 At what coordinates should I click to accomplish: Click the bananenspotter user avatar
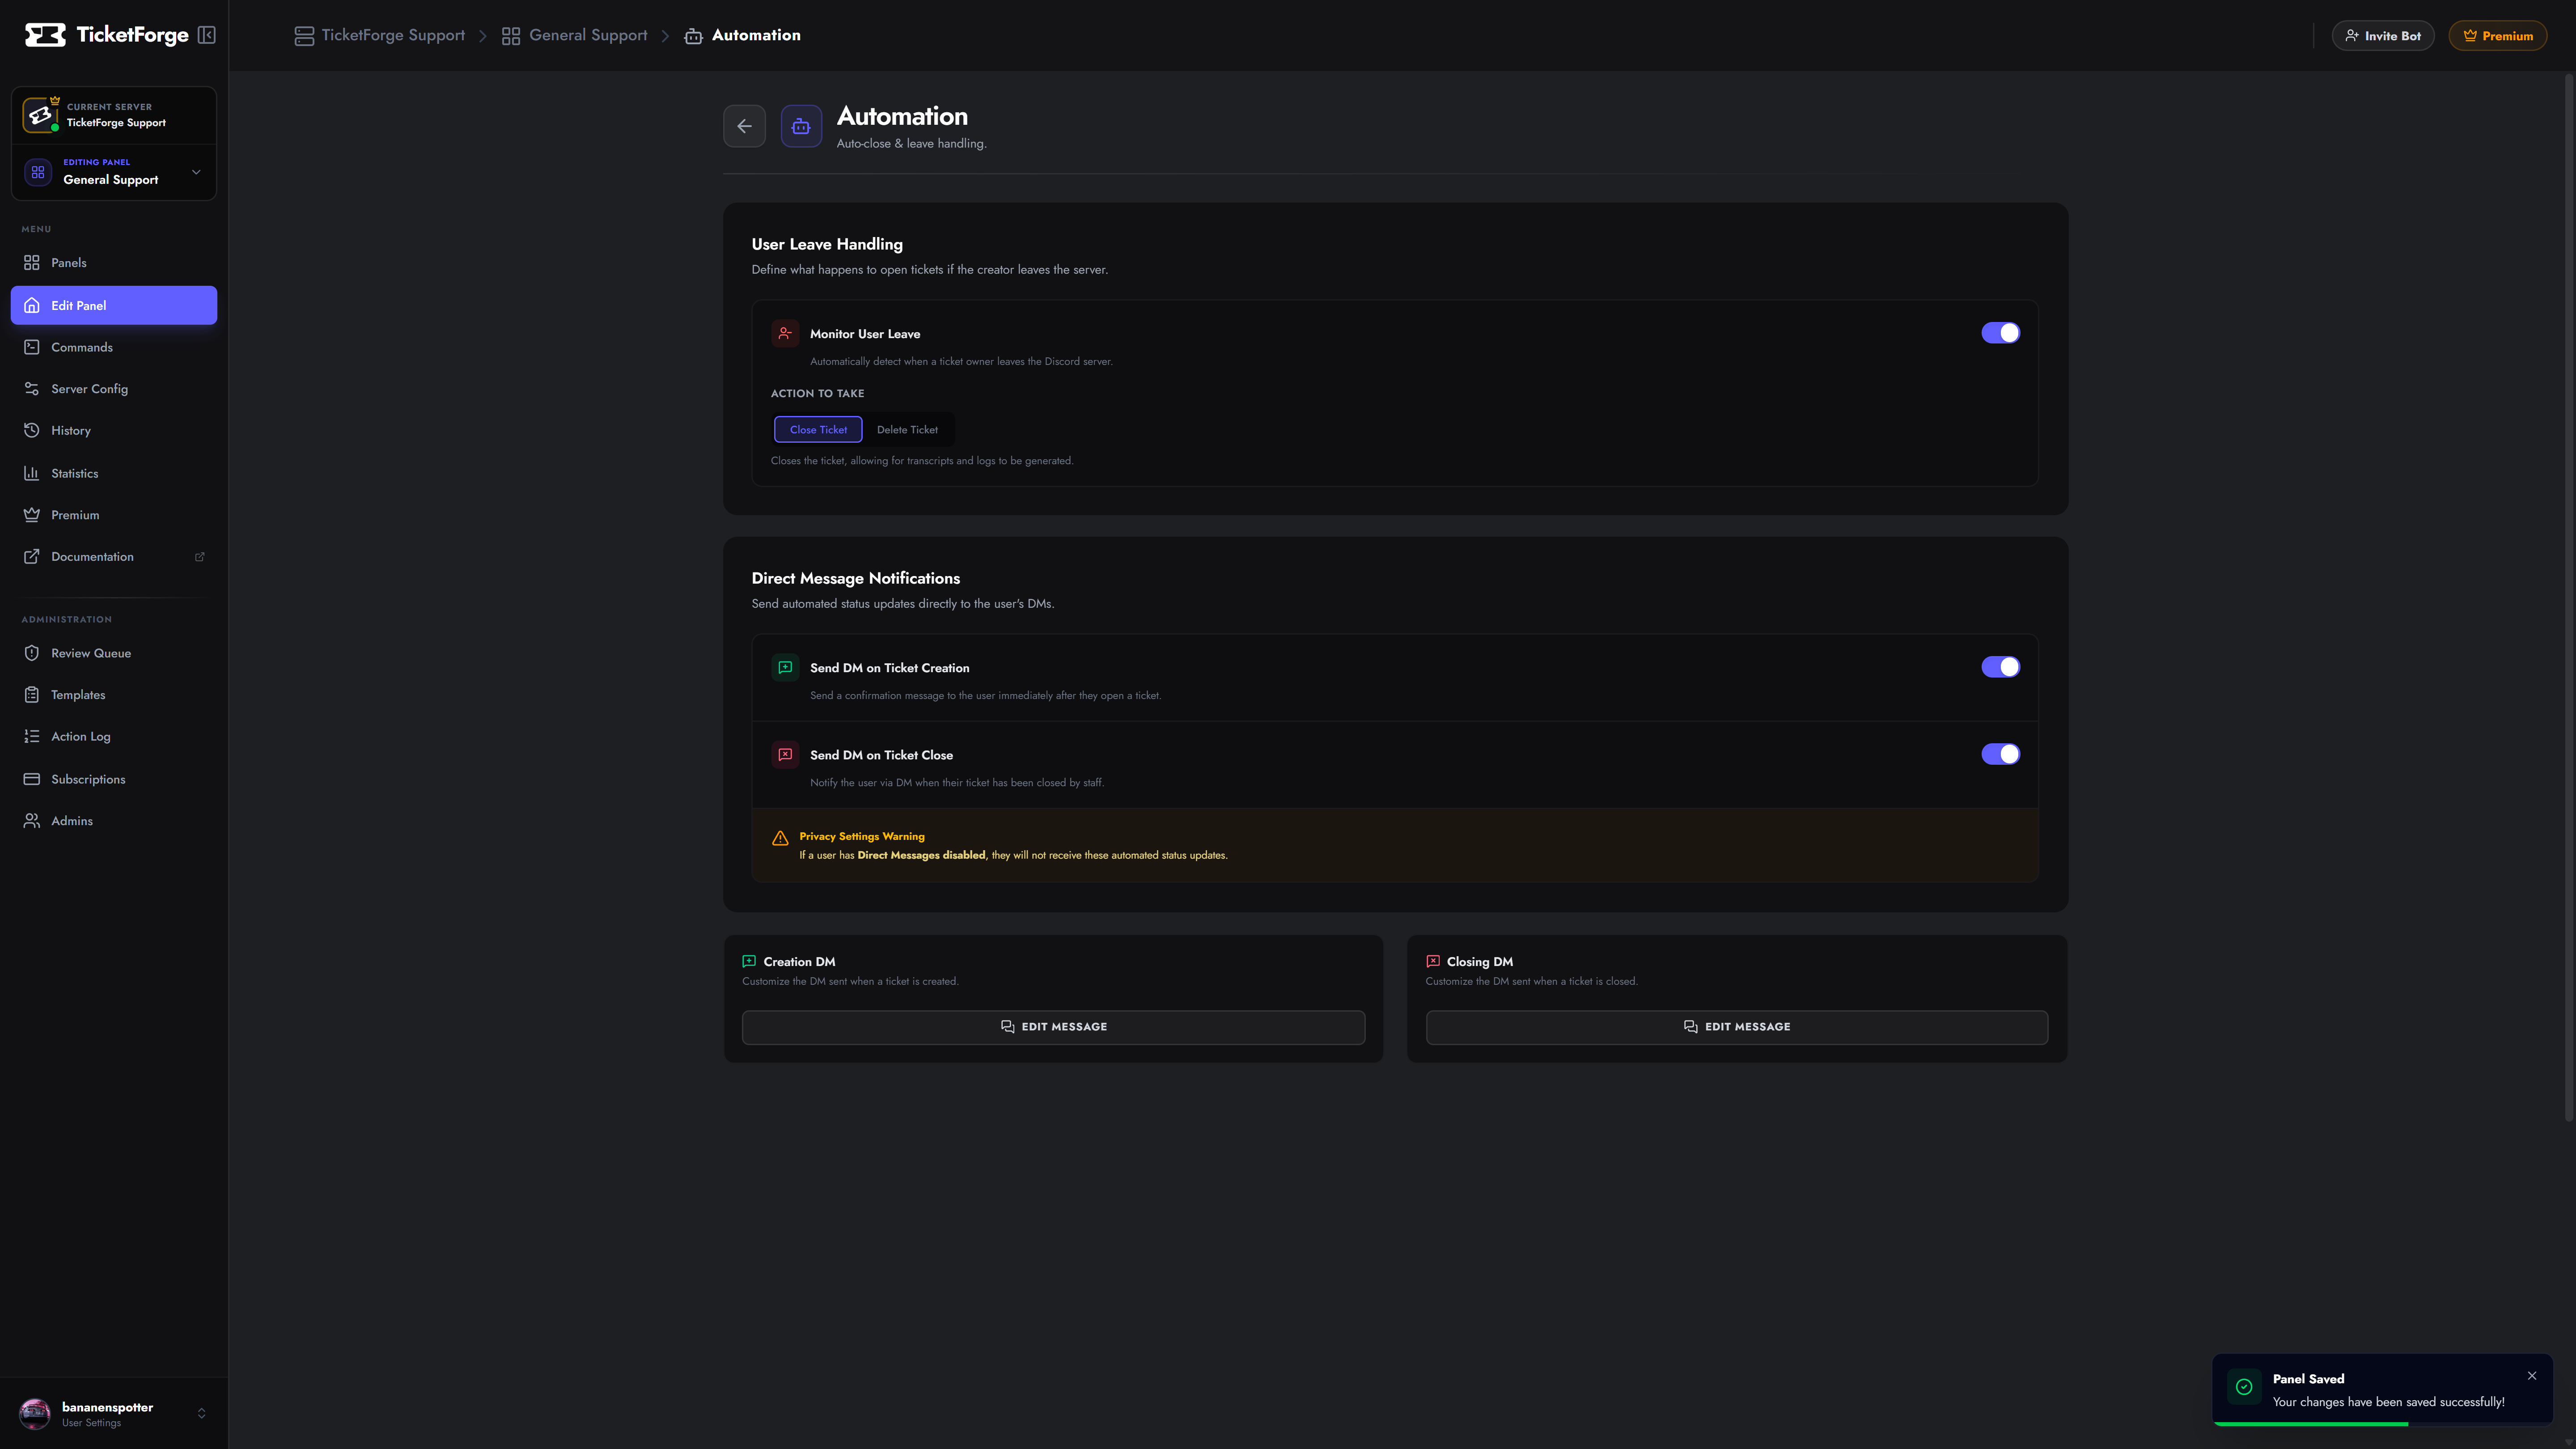click(35, 1414)
